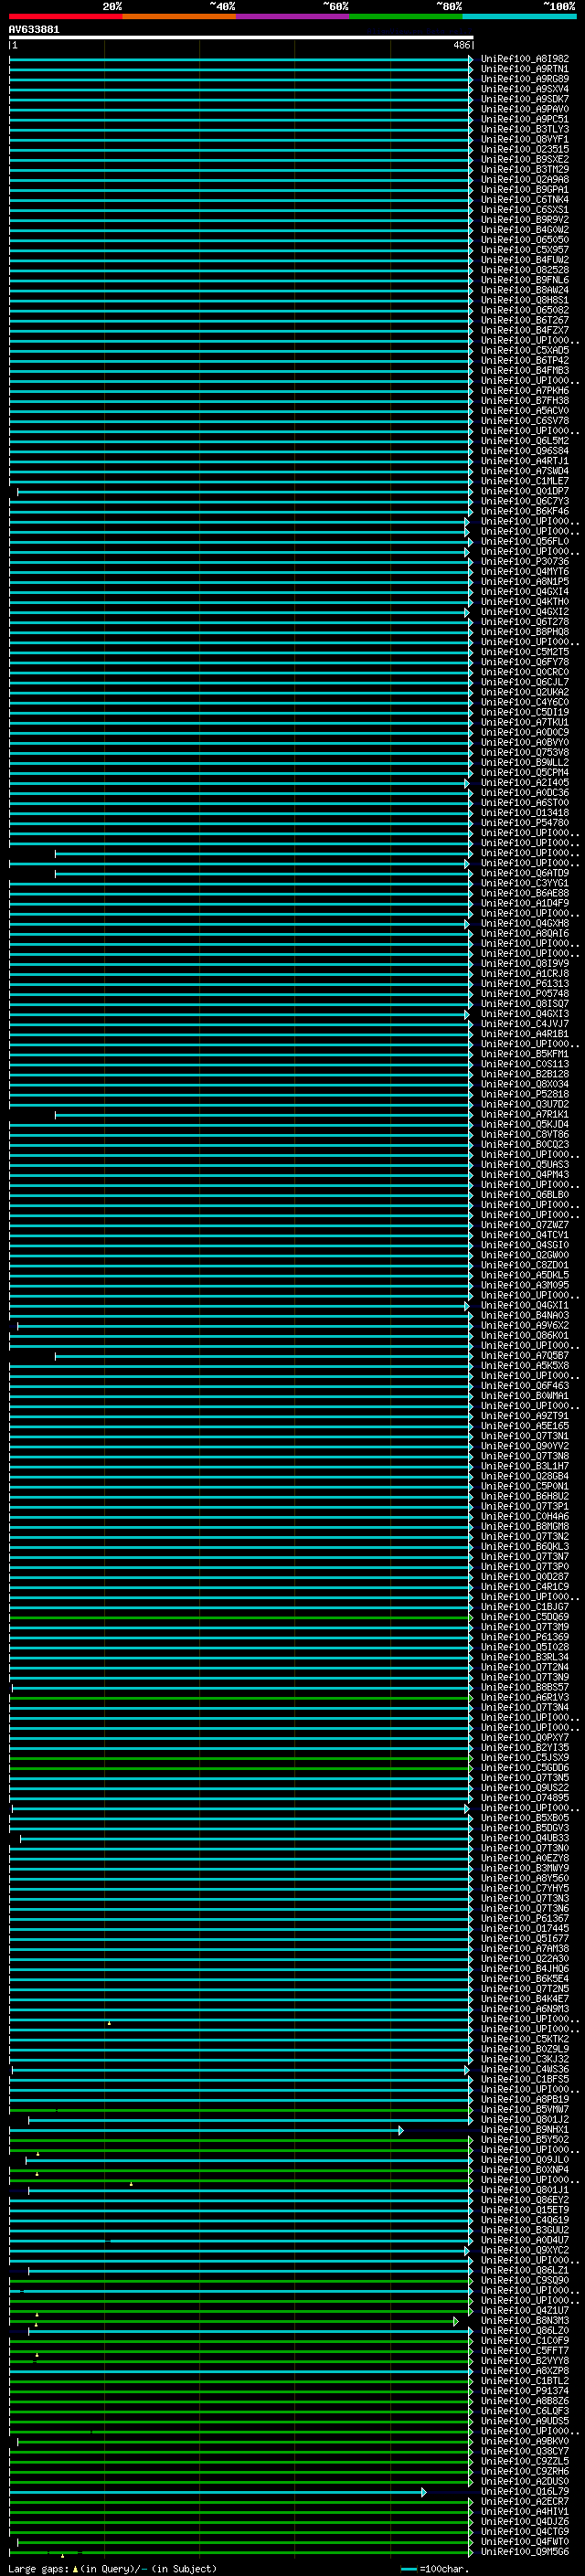
Task: Select the UniRef100_B9FNL6 label
Action: (524, 280)
